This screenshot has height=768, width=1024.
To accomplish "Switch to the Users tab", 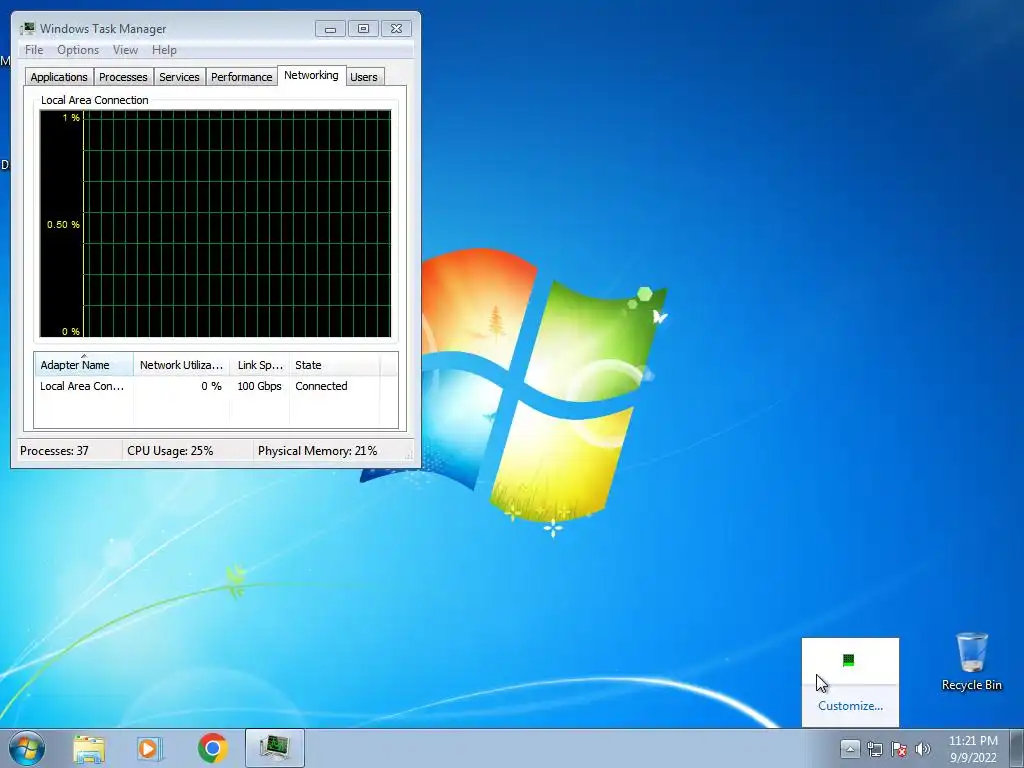I will coord(364,77).
